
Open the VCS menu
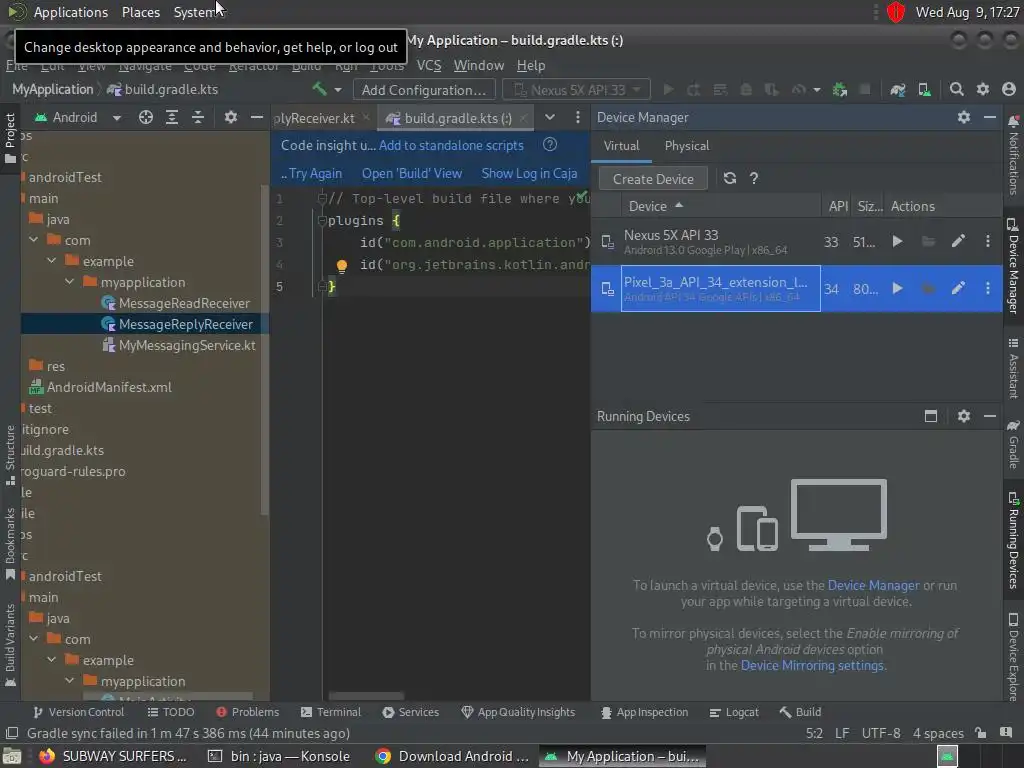428,65
